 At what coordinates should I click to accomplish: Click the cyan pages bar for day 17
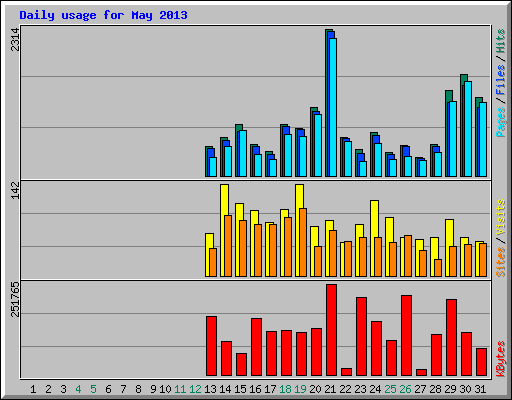[273, 168]
